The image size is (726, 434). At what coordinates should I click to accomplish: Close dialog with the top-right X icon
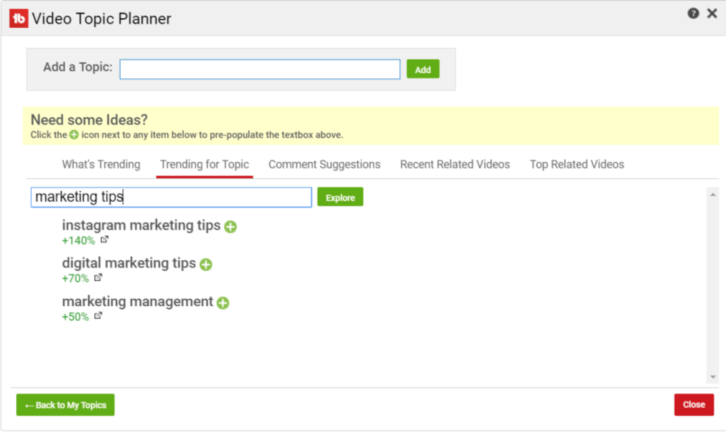coord(709,14)
